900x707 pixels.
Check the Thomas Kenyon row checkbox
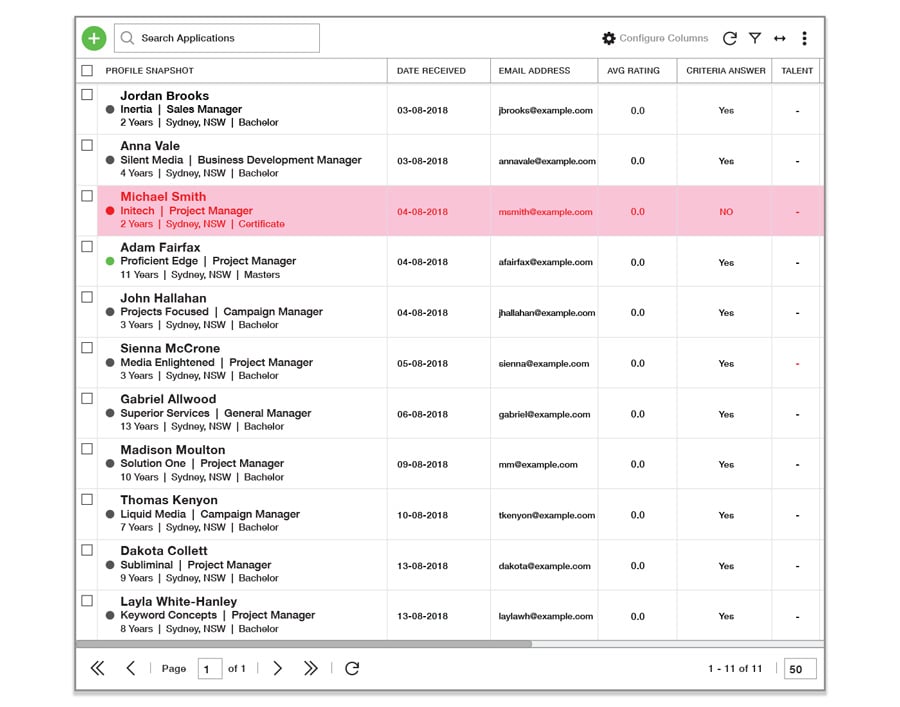click(87, 499)
